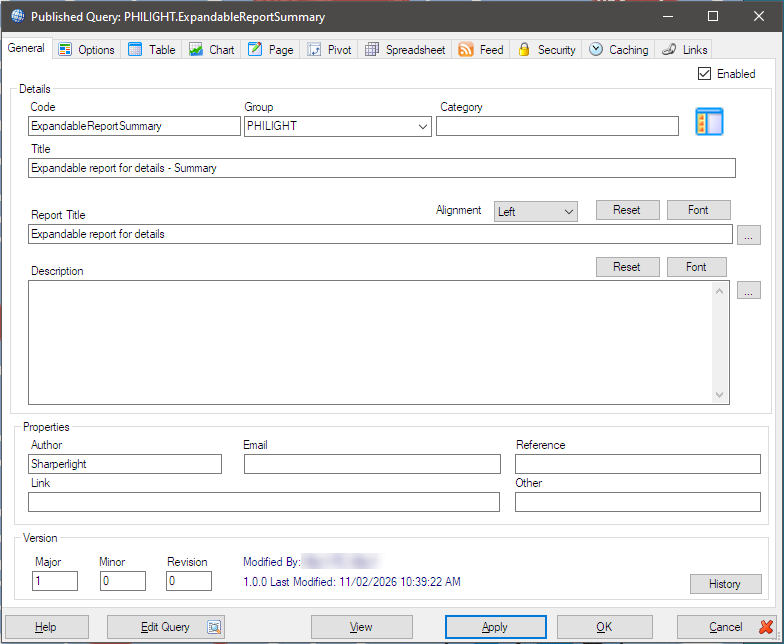Screen dimensions: 784x644
Task: Click the Description scrollbar down arrow
Action: pyautogui.click(x=720, y=394)
